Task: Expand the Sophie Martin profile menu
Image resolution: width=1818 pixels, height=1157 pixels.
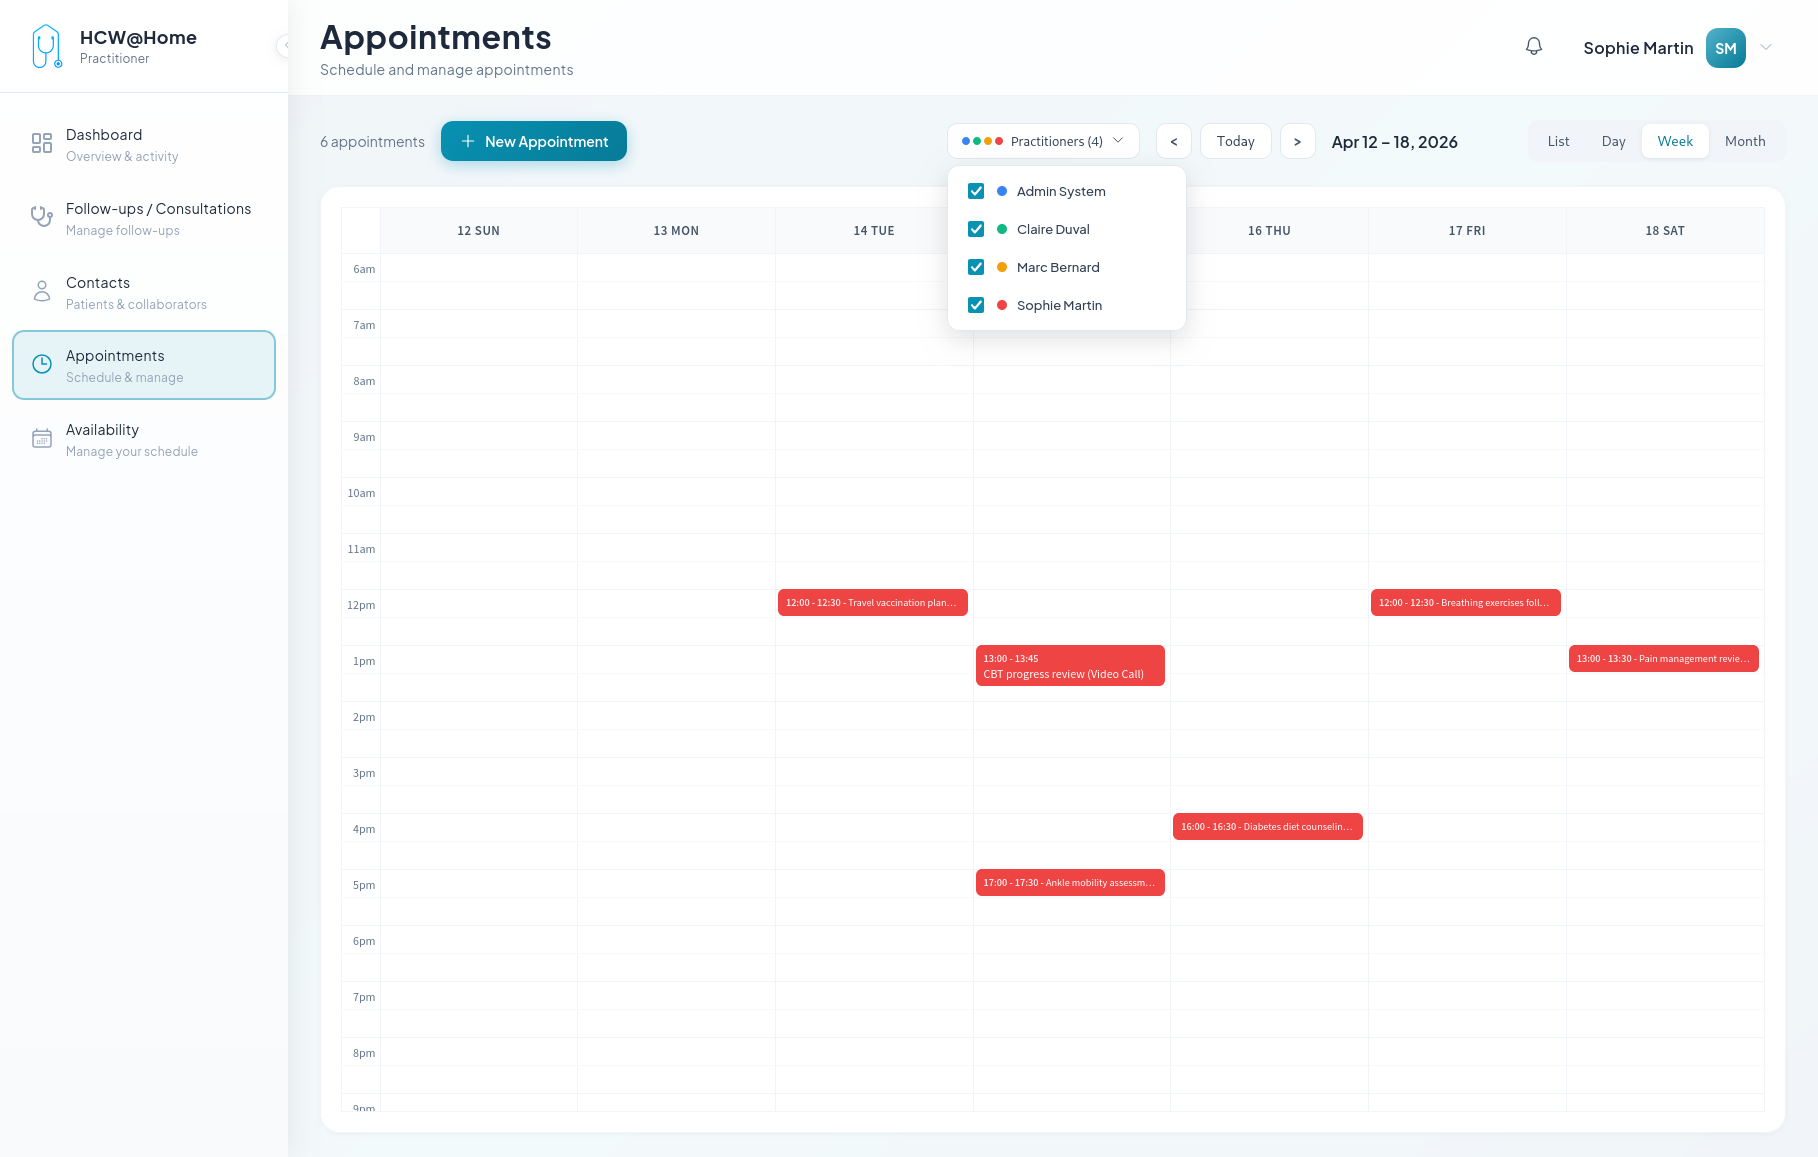Action: [x=1766, y=47]
